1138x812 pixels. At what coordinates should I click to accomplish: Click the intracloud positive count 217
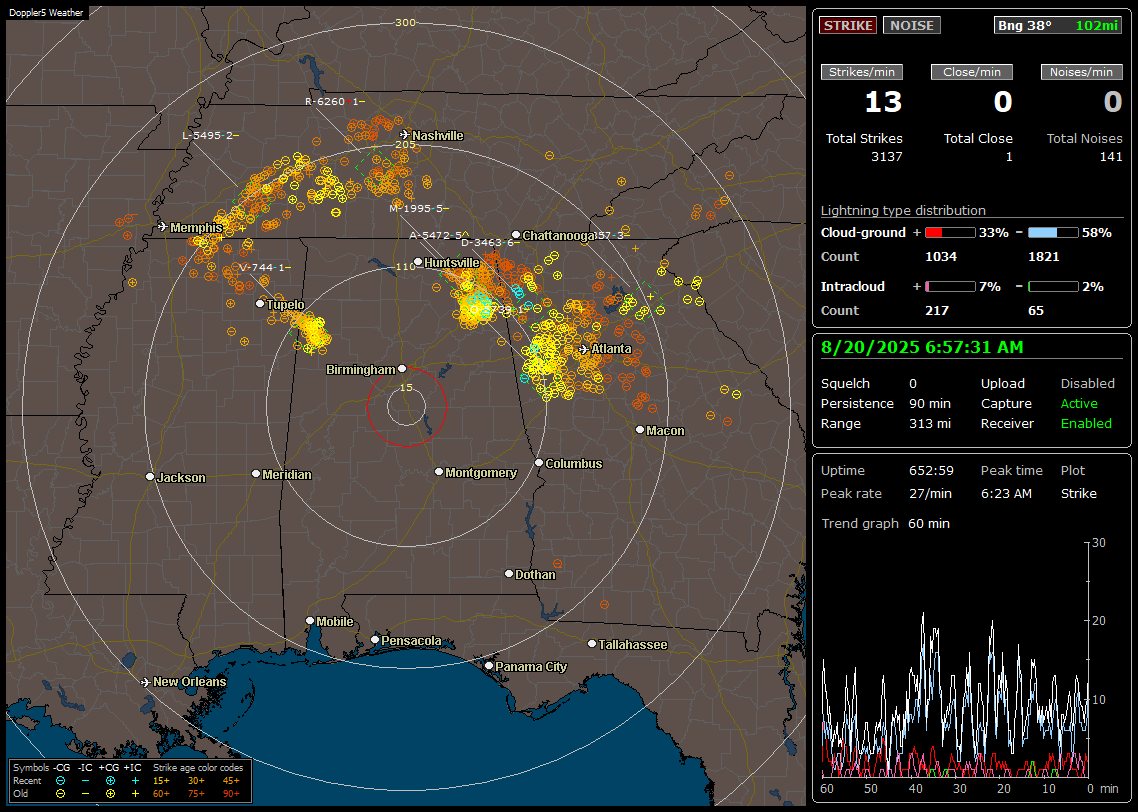pos(937,311)
